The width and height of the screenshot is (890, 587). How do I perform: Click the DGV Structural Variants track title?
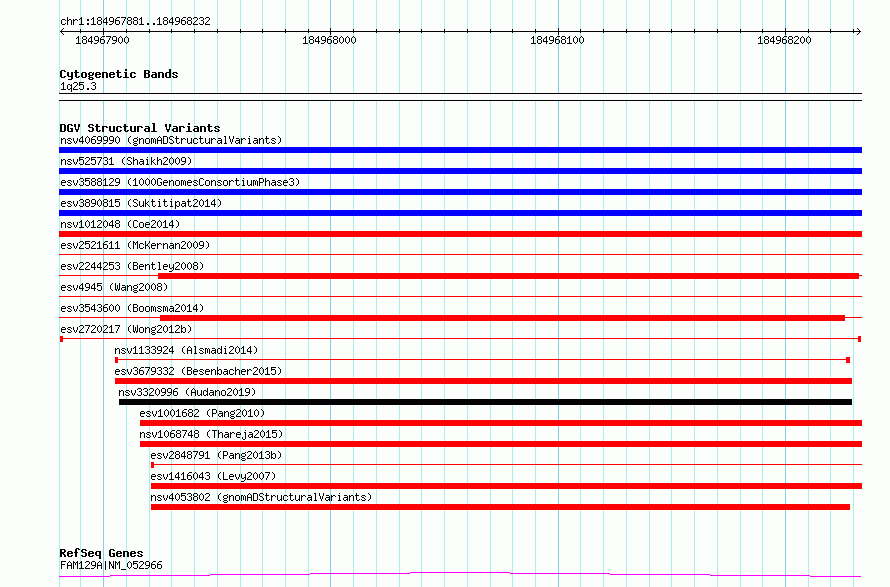click(140, 128)
